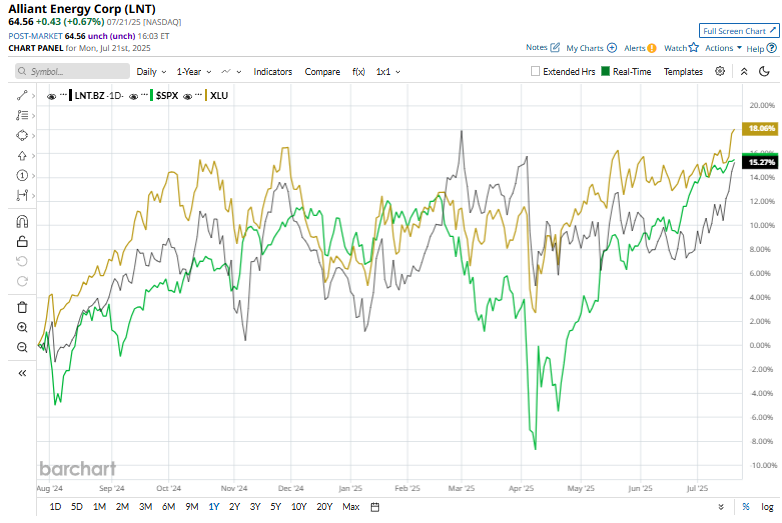Enable Extended Hrs checkbox
The width and height of the screenshot is (782, 523).
point(535,71)
